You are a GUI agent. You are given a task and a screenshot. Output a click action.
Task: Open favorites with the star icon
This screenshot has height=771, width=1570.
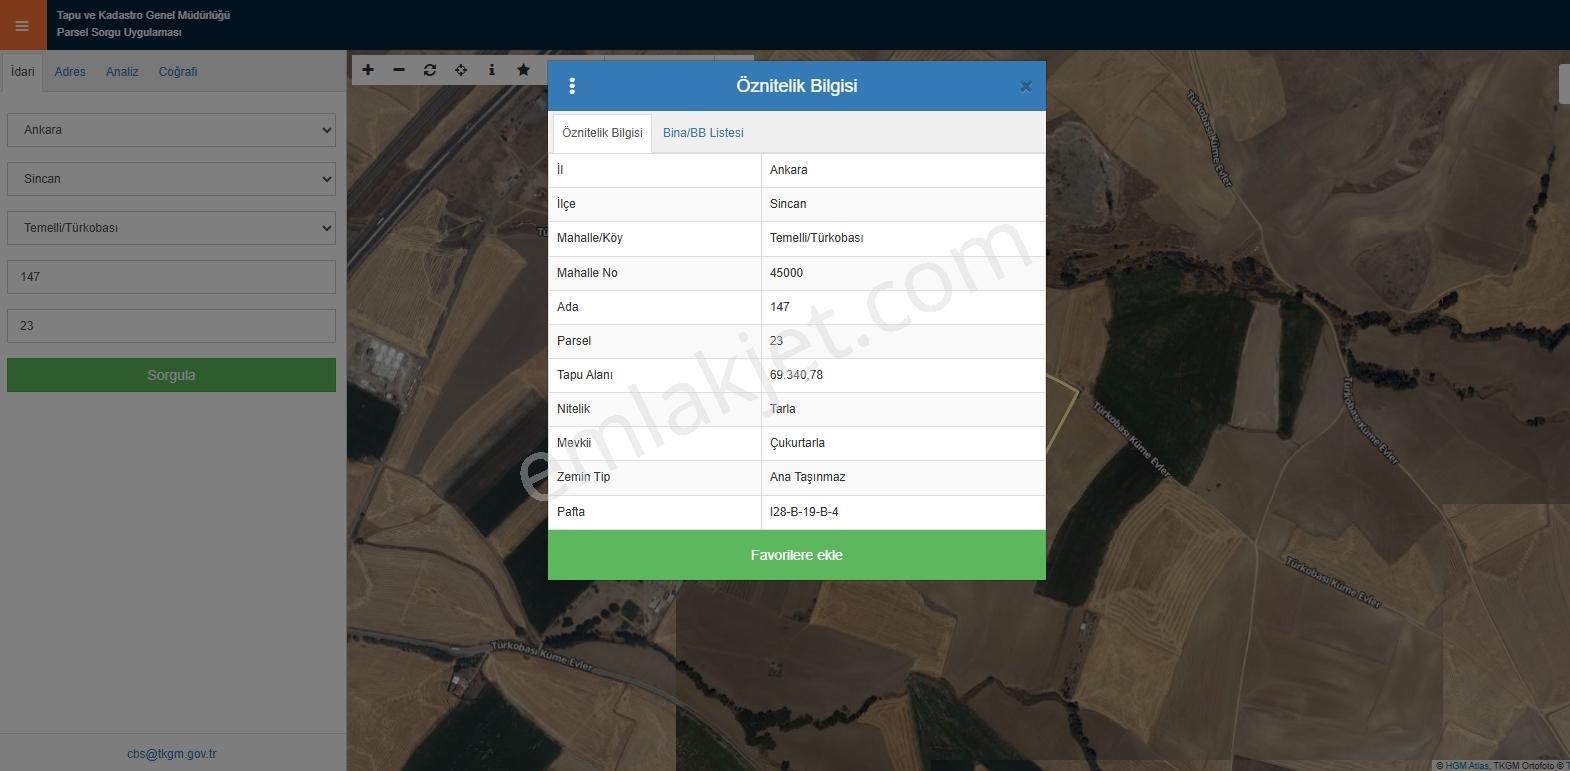pyautogui.click(x=523, y=70)
